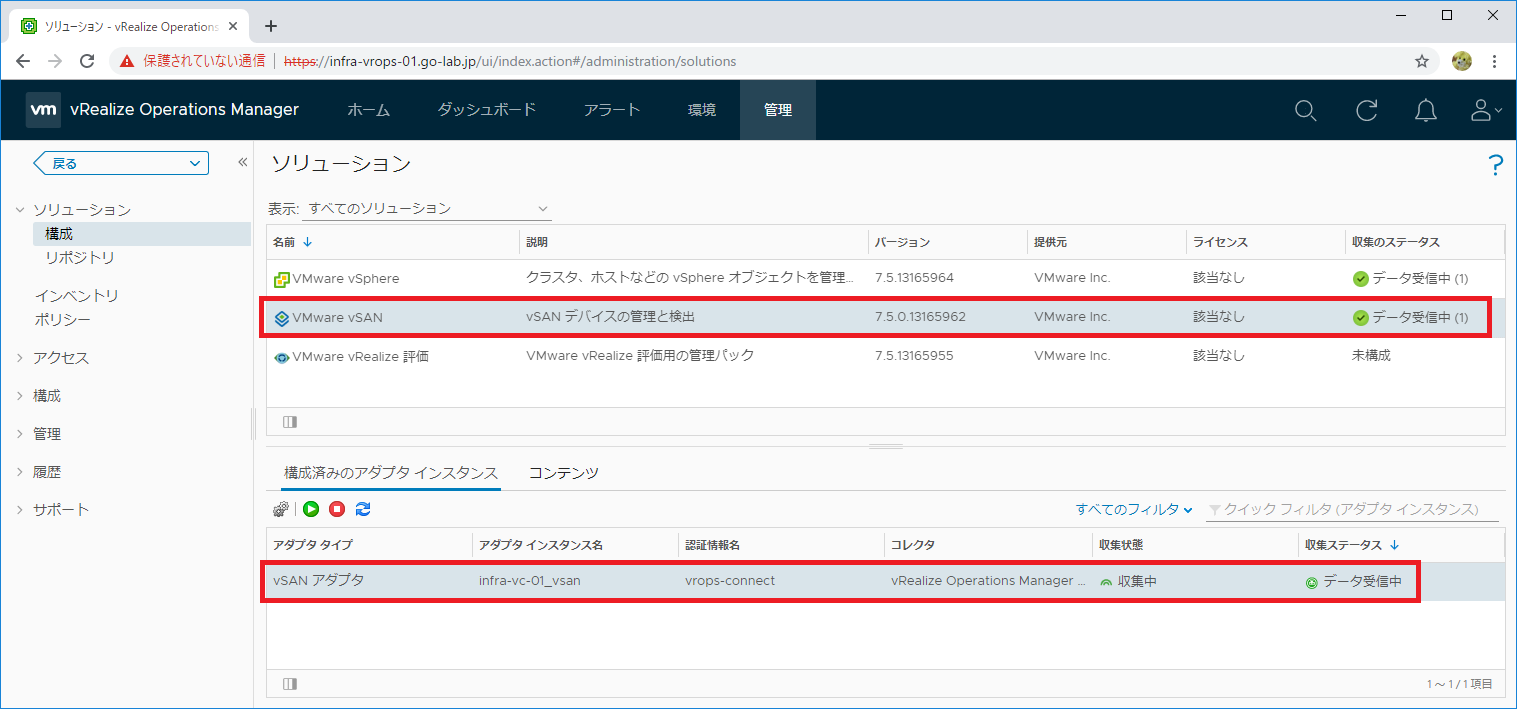Viewport: 1517px width, 709px height.
Task: Select the highlighted 構成 item under ソリューション
Action: click(141, 234)
